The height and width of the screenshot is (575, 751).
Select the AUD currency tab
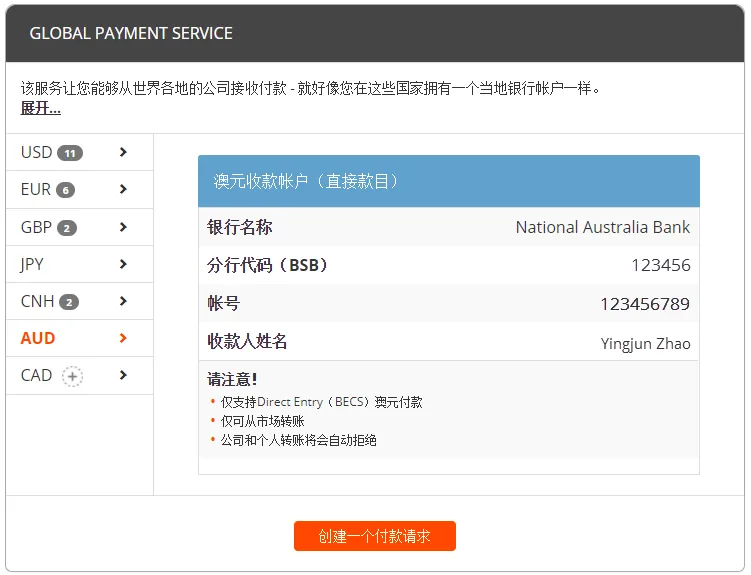[80, 338]
